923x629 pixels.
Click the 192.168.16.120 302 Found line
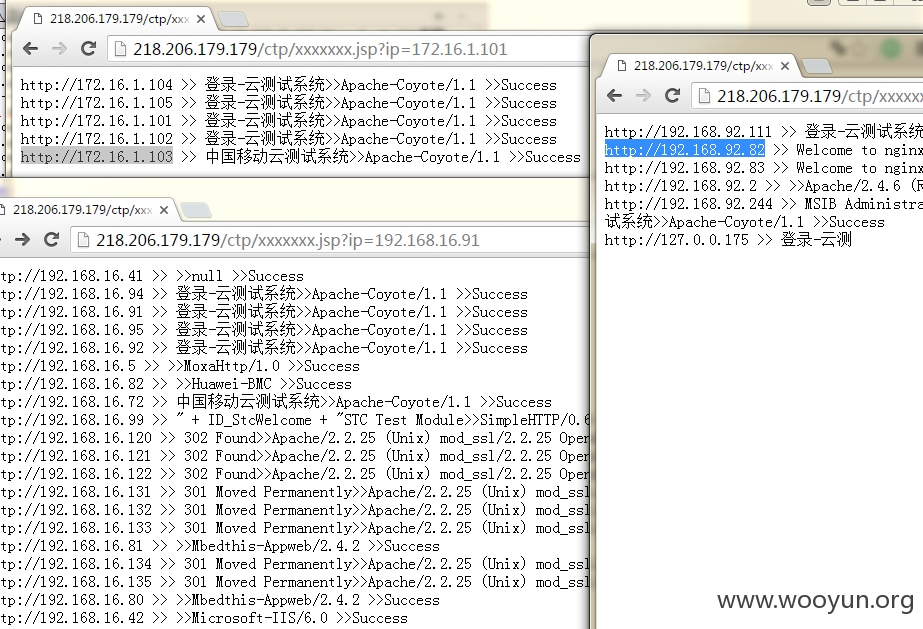(x=294, y=438)
